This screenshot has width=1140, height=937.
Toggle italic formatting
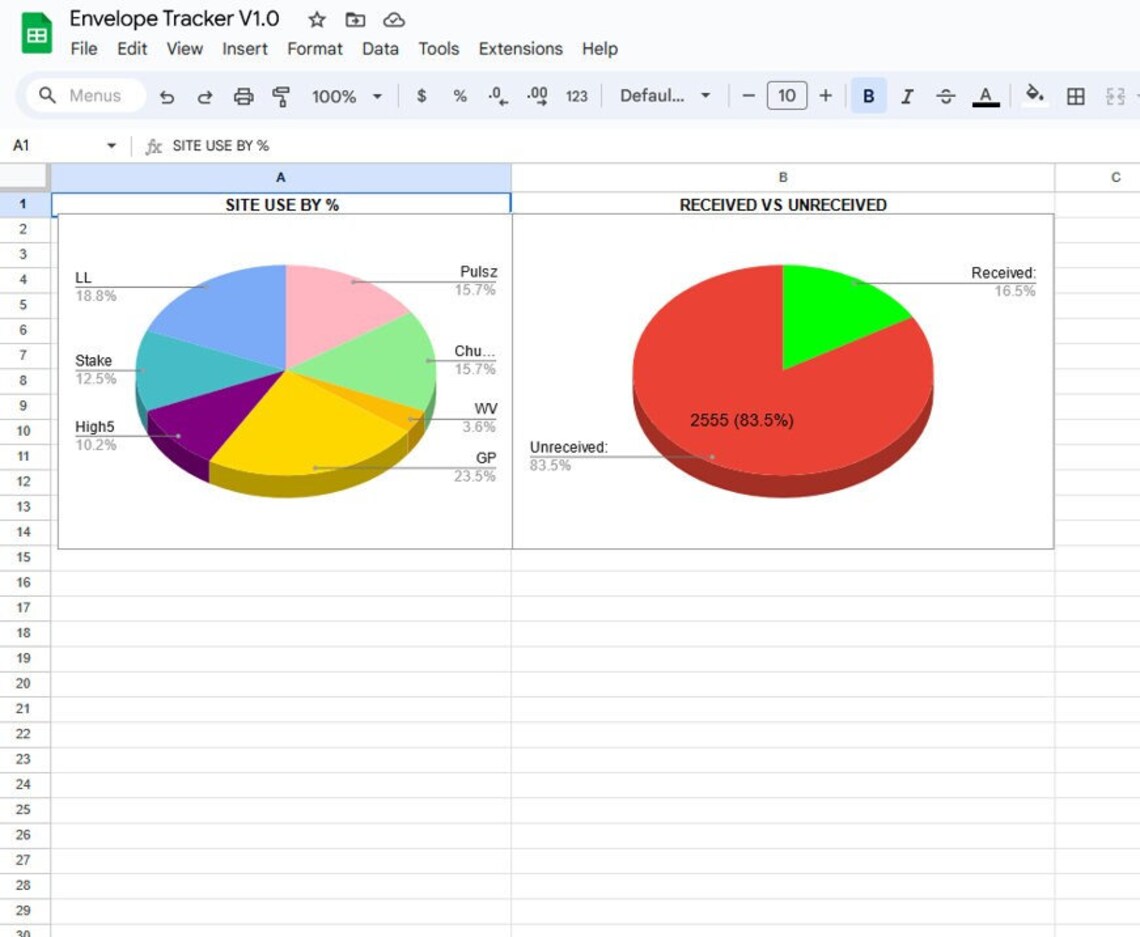pos(907,96)
